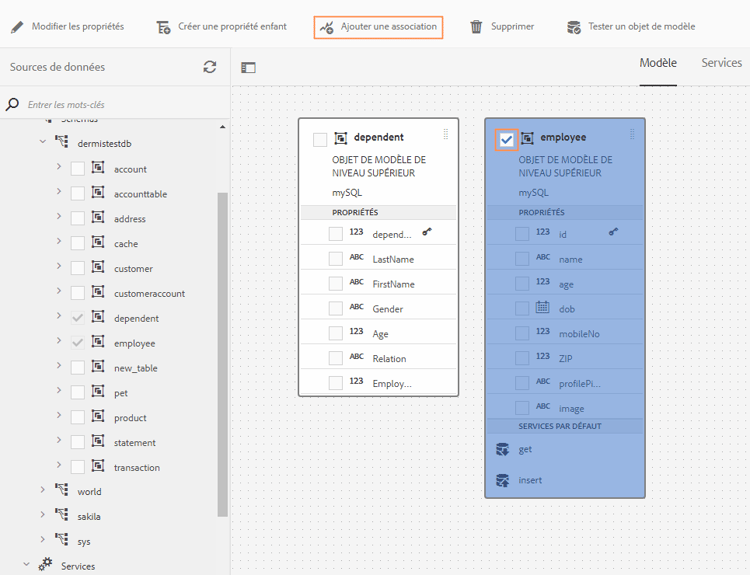Click the Créer une propriété enfant icon

(x=163, y=27)
